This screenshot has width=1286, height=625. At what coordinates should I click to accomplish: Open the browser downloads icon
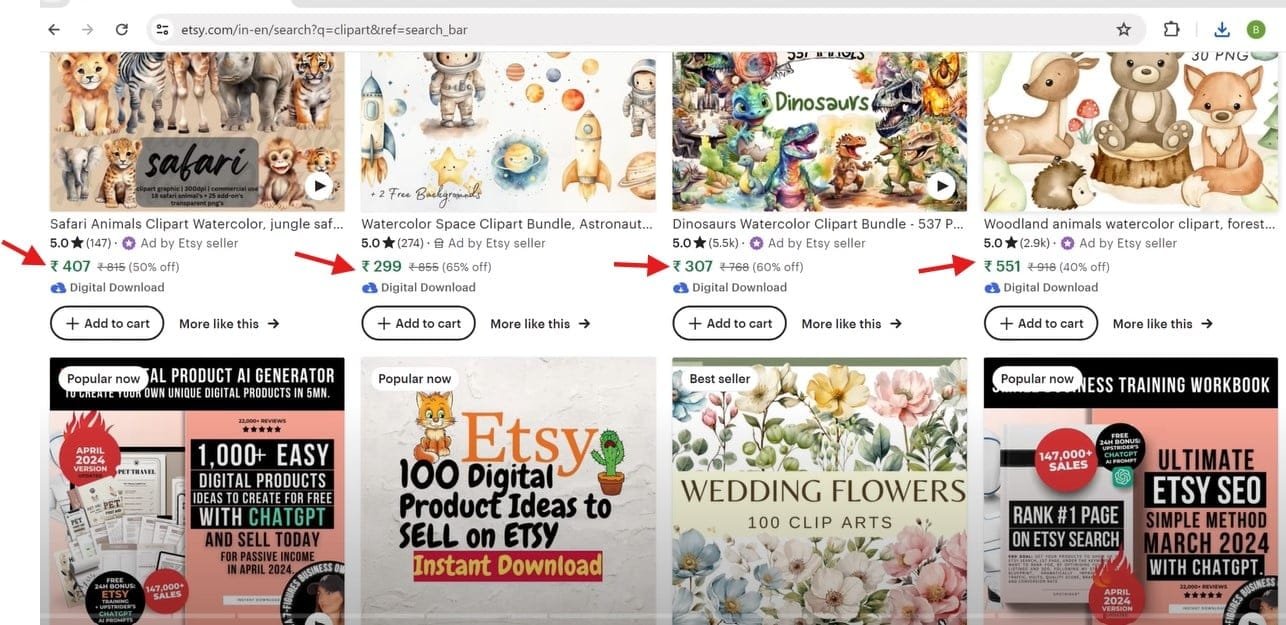(1222, 30)
